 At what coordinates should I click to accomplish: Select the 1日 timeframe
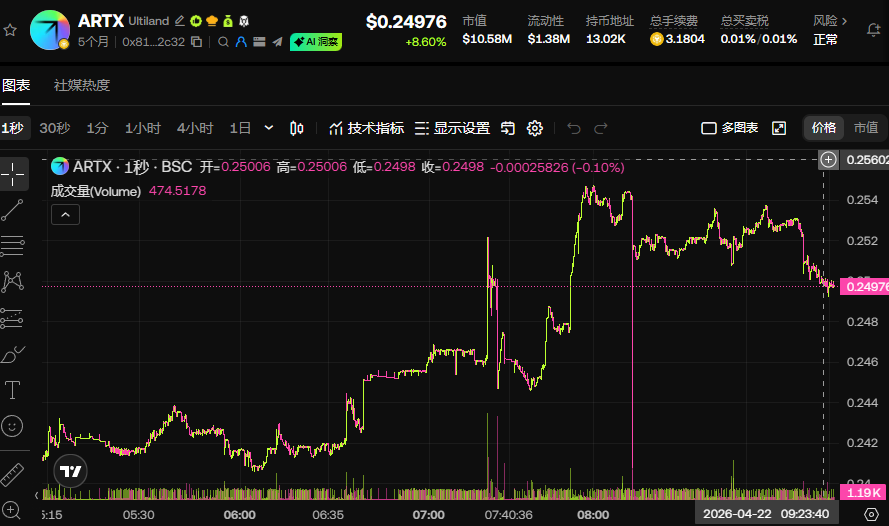(240, 128)
